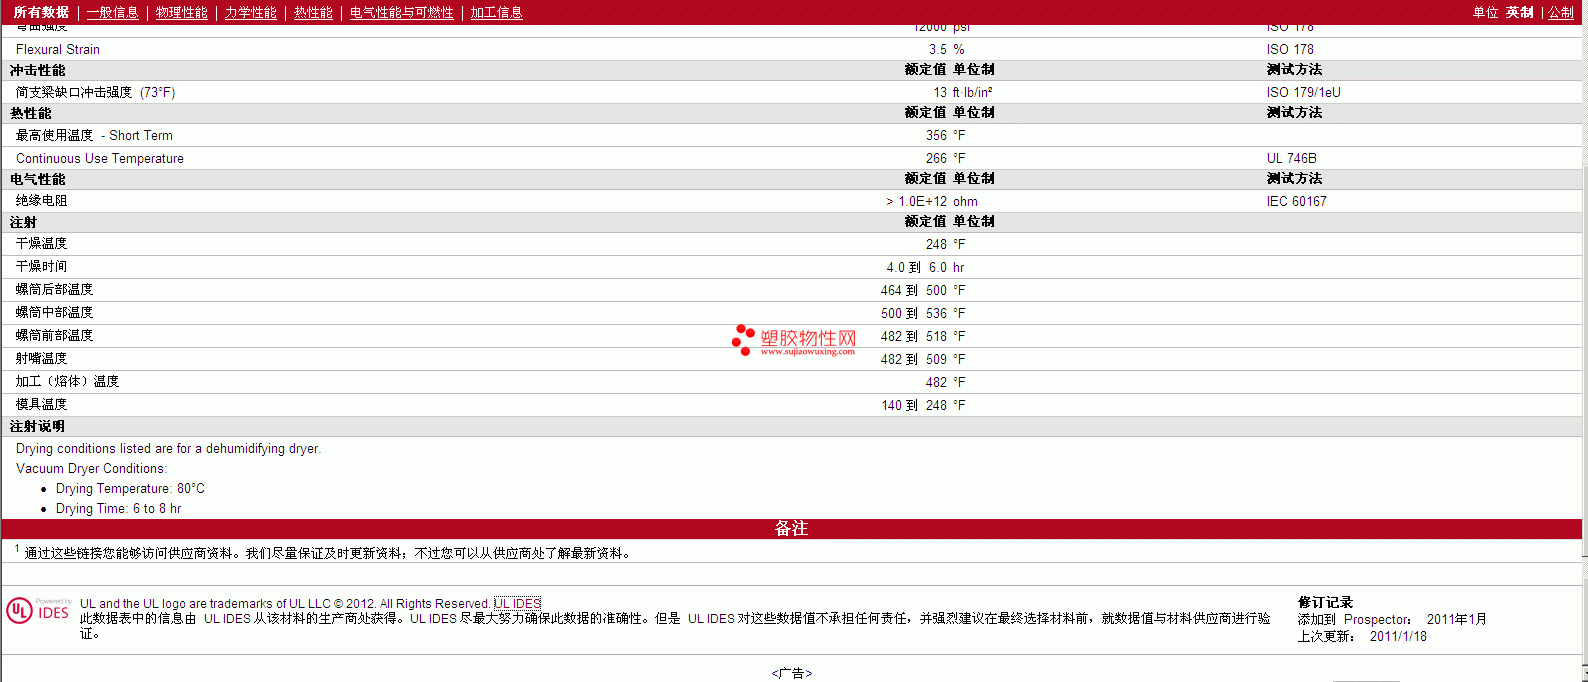Go to the 物理性能 section
The width and height of the screenshot is (1588, 682).
tap(181, 12)
